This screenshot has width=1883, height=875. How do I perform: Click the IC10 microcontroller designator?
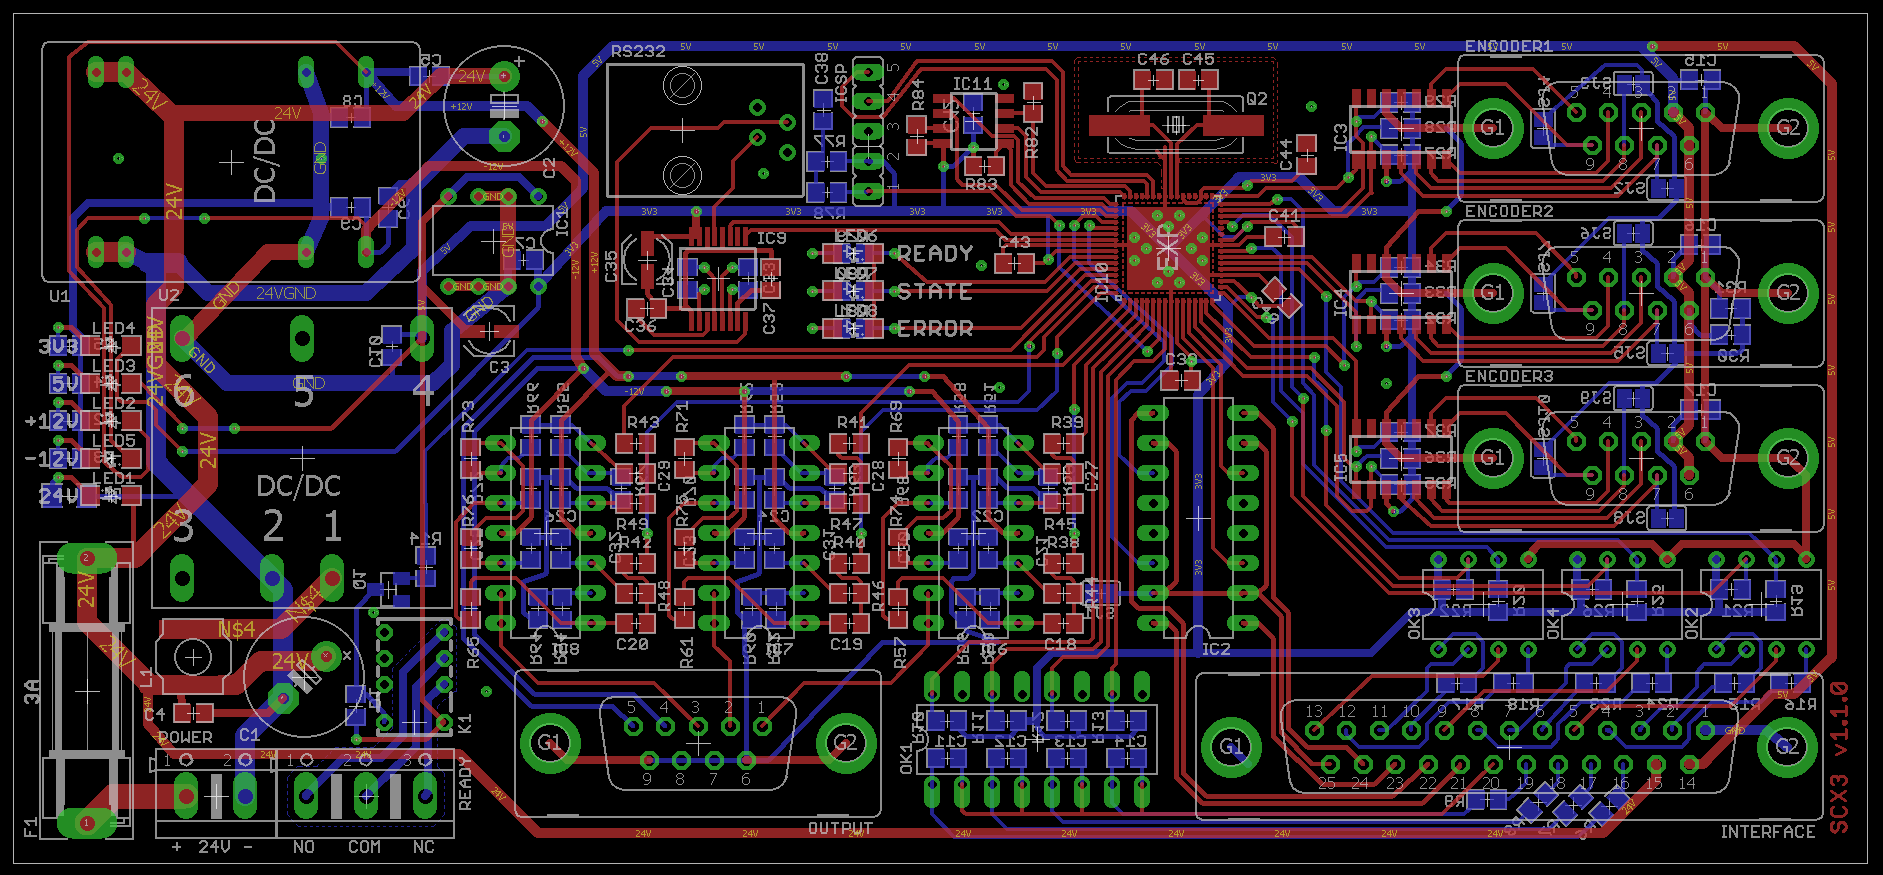tap(1102, 281)
